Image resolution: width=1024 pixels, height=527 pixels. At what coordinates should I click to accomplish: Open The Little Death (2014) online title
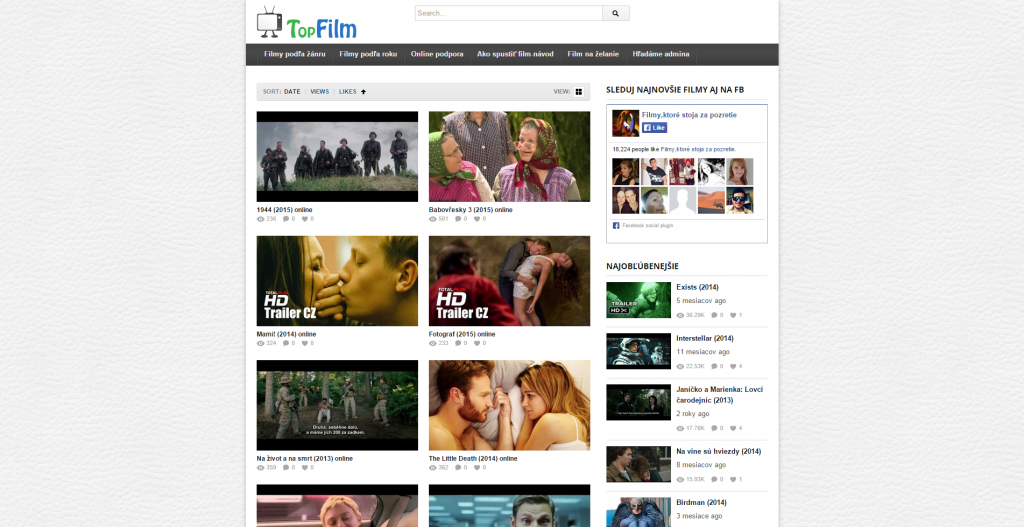click(473, 458)
